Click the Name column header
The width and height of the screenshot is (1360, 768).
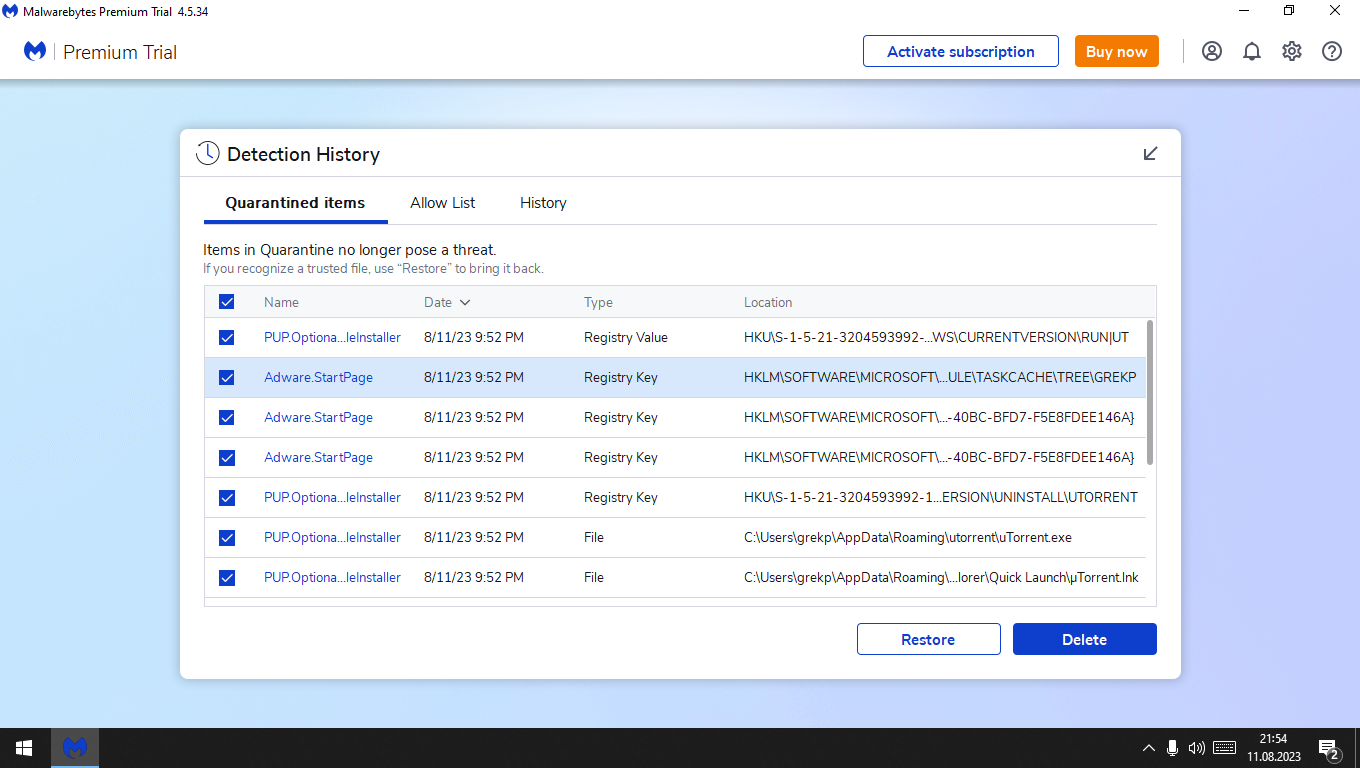click(x=281, y=302)
